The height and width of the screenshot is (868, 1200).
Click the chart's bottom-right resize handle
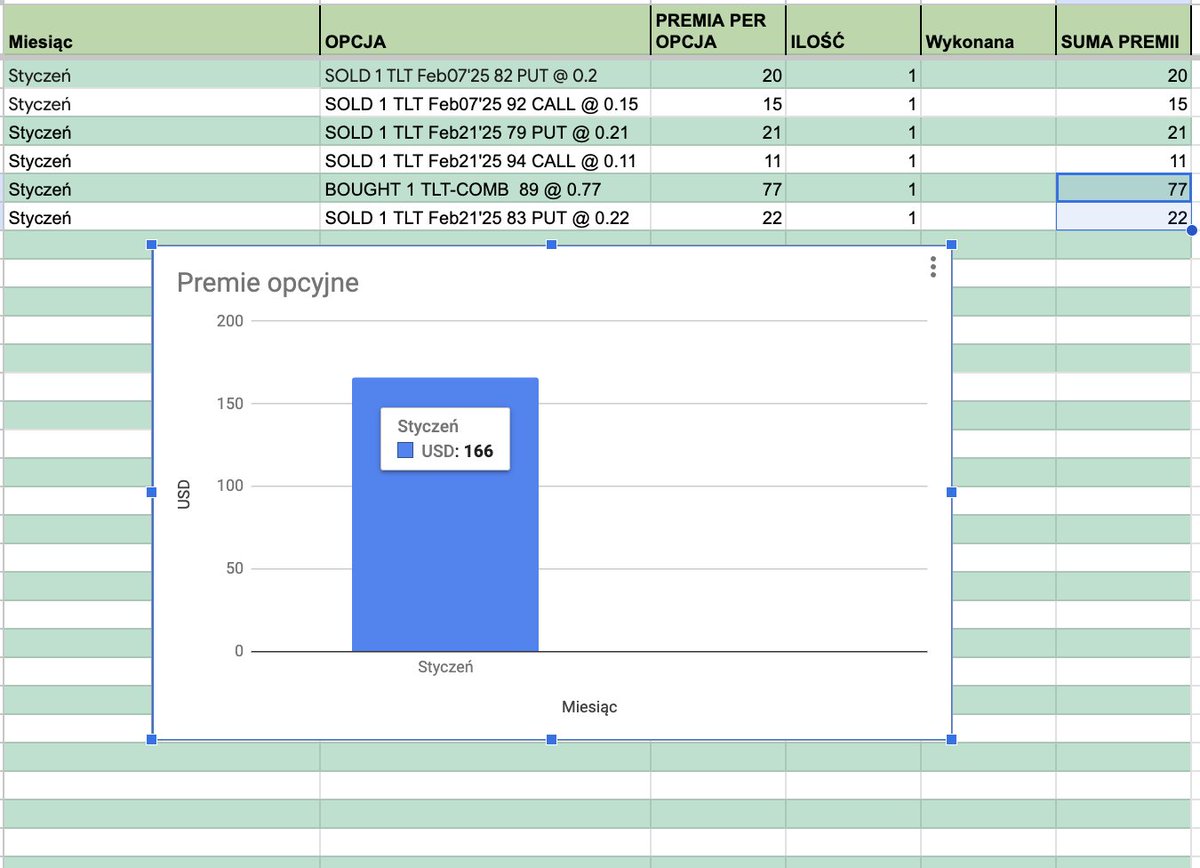click(x=951, y=739)
